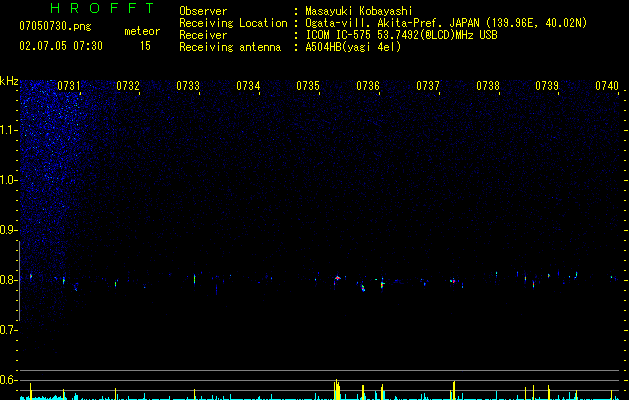Click the 0.8 kHz axis label
The height and width of the screenshot is (400, 629).
pyautogui.click(x=9, y=280)
